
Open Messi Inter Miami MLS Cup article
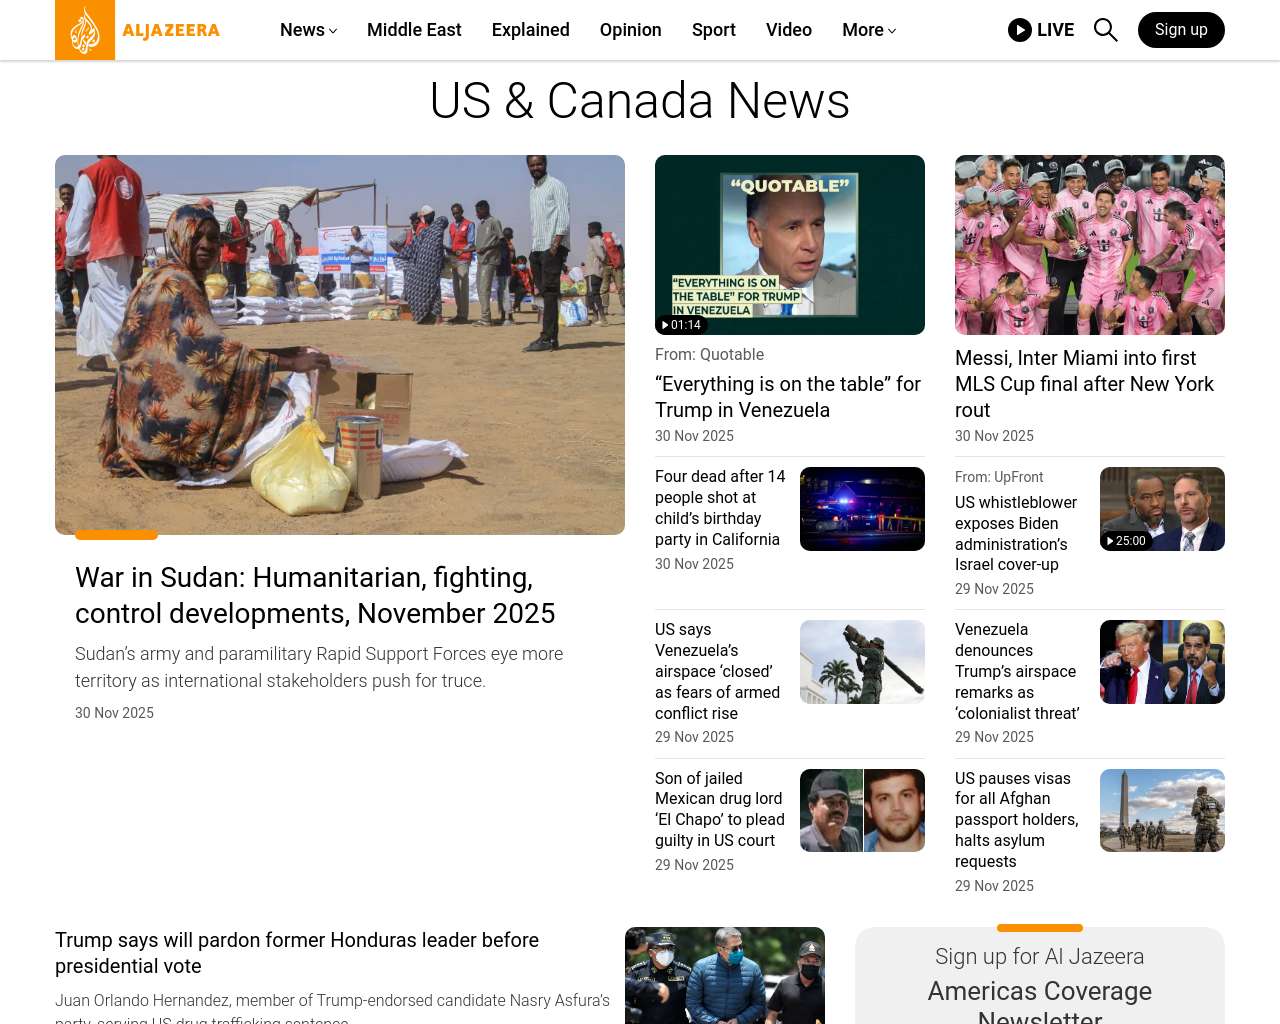coord(1084,384)
